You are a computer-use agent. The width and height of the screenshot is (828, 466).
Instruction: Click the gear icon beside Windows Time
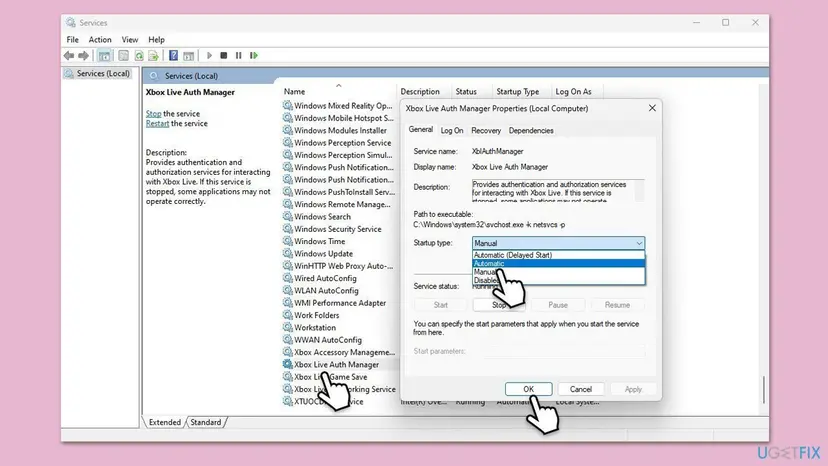tap(287, 241)
